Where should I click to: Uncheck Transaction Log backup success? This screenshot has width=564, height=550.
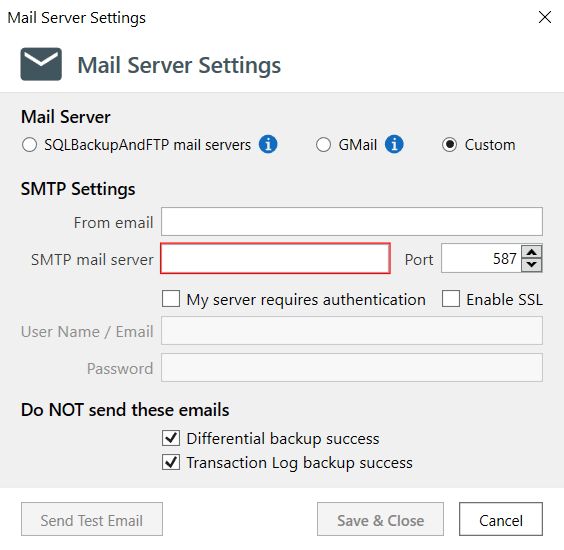click(x=171, y=462)
